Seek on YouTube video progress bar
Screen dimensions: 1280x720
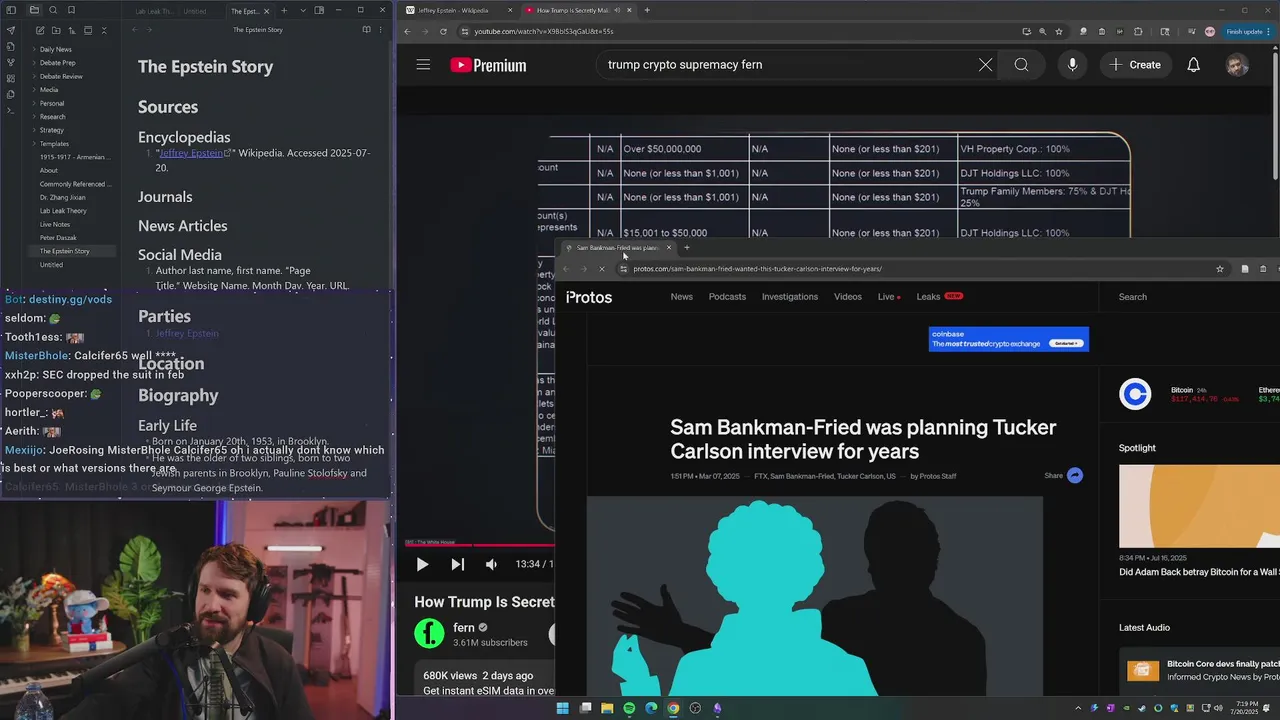pyautogui.click(x=480, y=546)
